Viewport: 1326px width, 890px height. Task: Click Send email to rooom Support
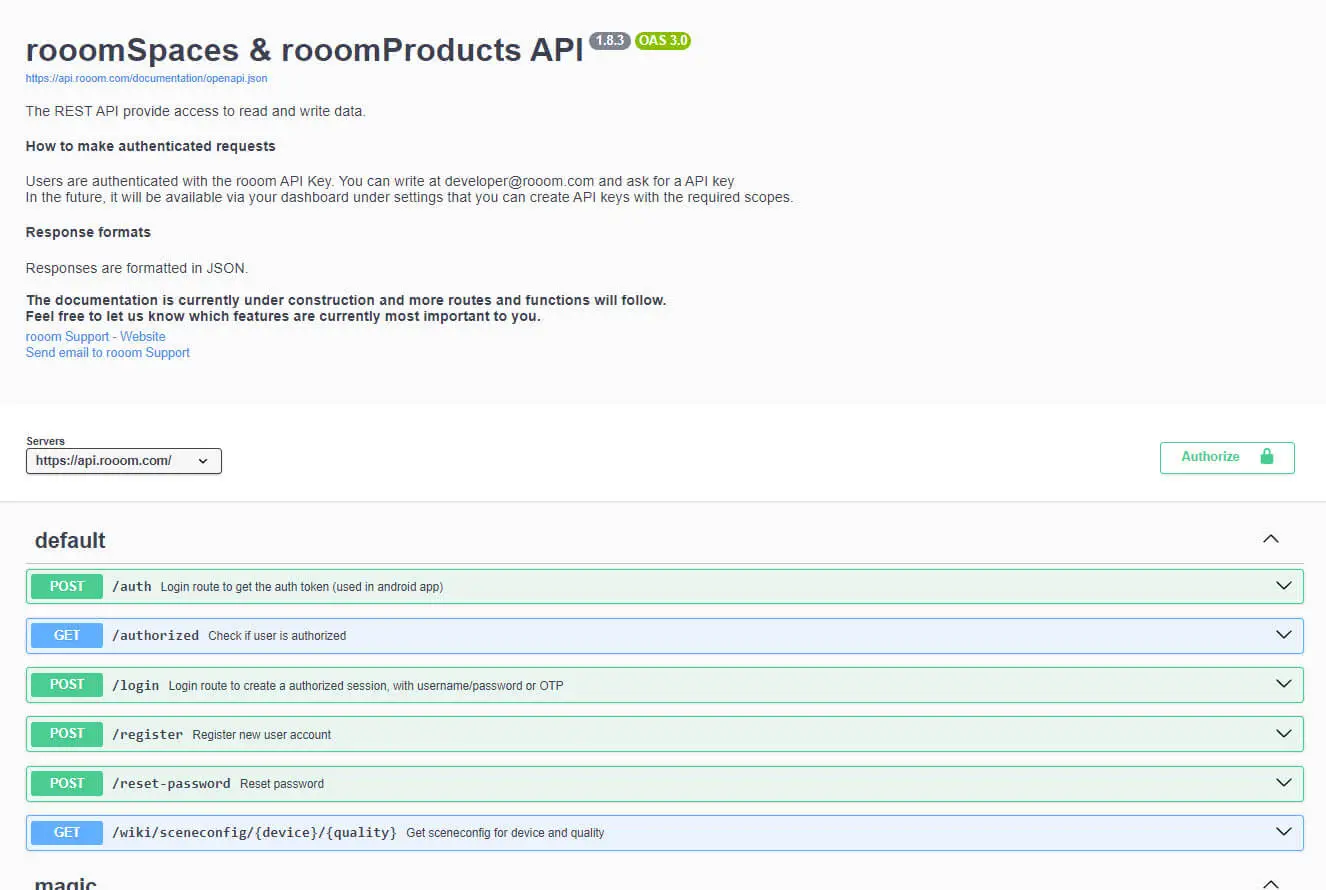click(x=108, y=353)
